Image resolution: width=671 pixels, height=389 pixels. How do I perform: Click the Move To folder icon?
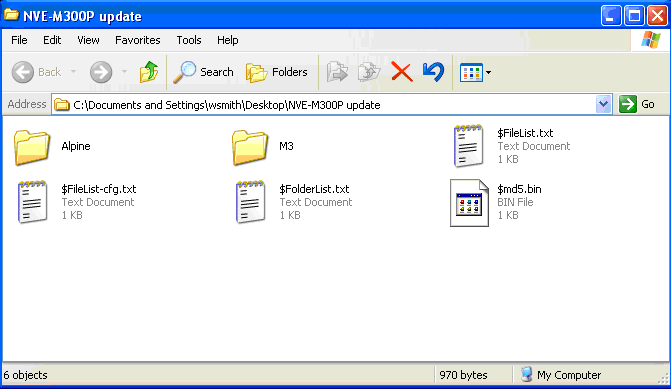click(x=337, y=72)
